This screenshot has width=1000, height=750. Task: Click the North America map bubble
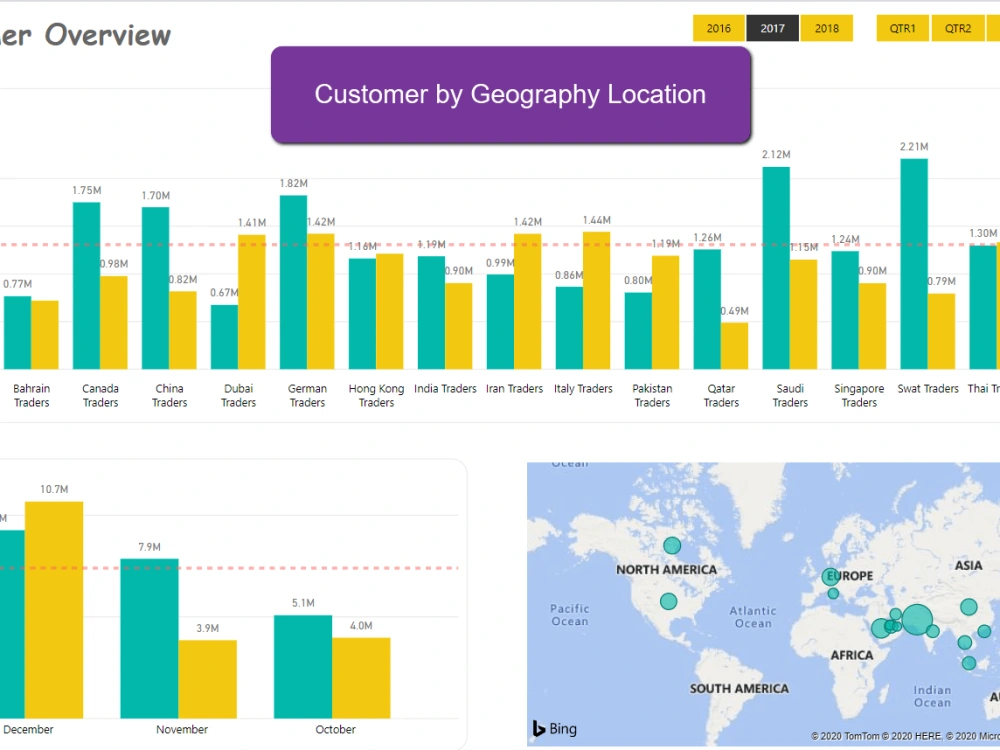click(672, 545)
